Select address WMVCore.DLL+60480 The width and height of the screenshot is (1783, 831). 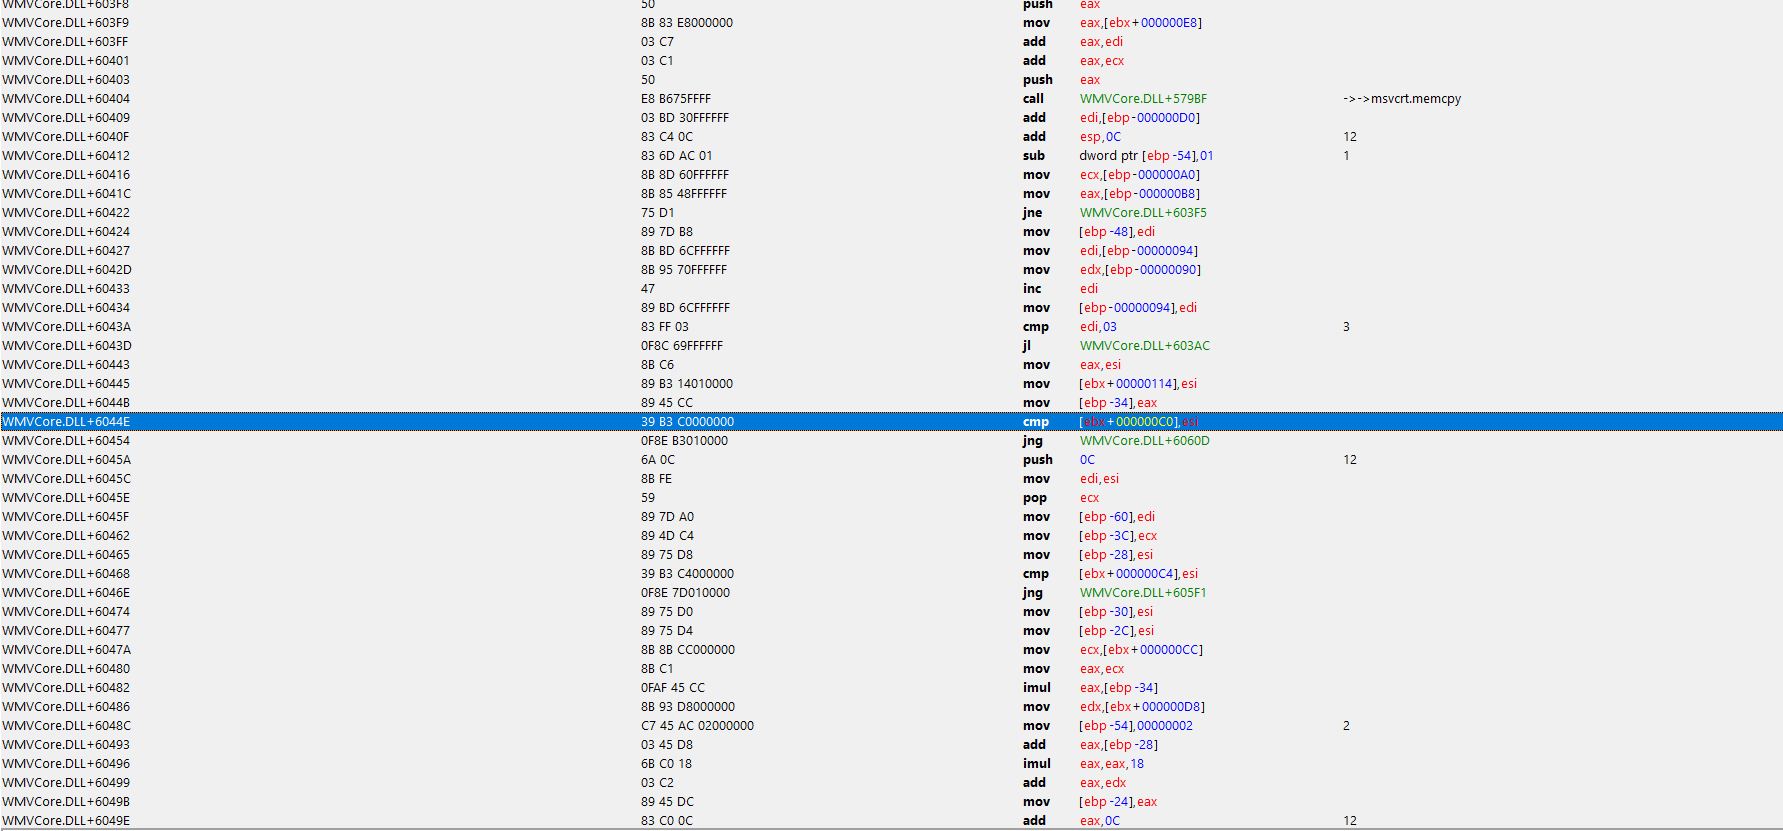pyautogui.click(x=66, y=669)
